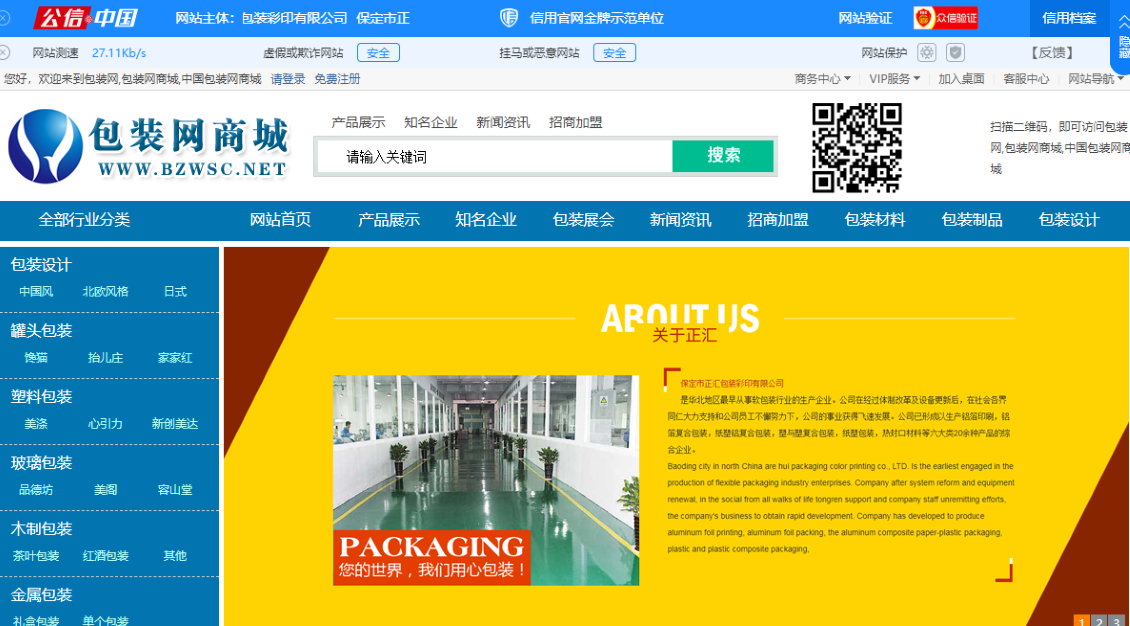1130x626 pixels.
Task: Click the shield icon beside 信用官网金牌示范单位
Action: (509, 17)
